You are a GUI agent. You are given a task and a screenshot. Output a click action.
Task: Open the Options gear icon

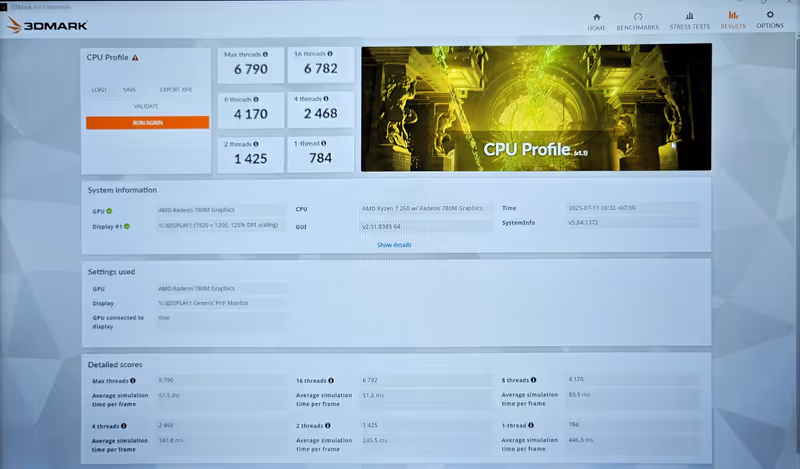769,19
